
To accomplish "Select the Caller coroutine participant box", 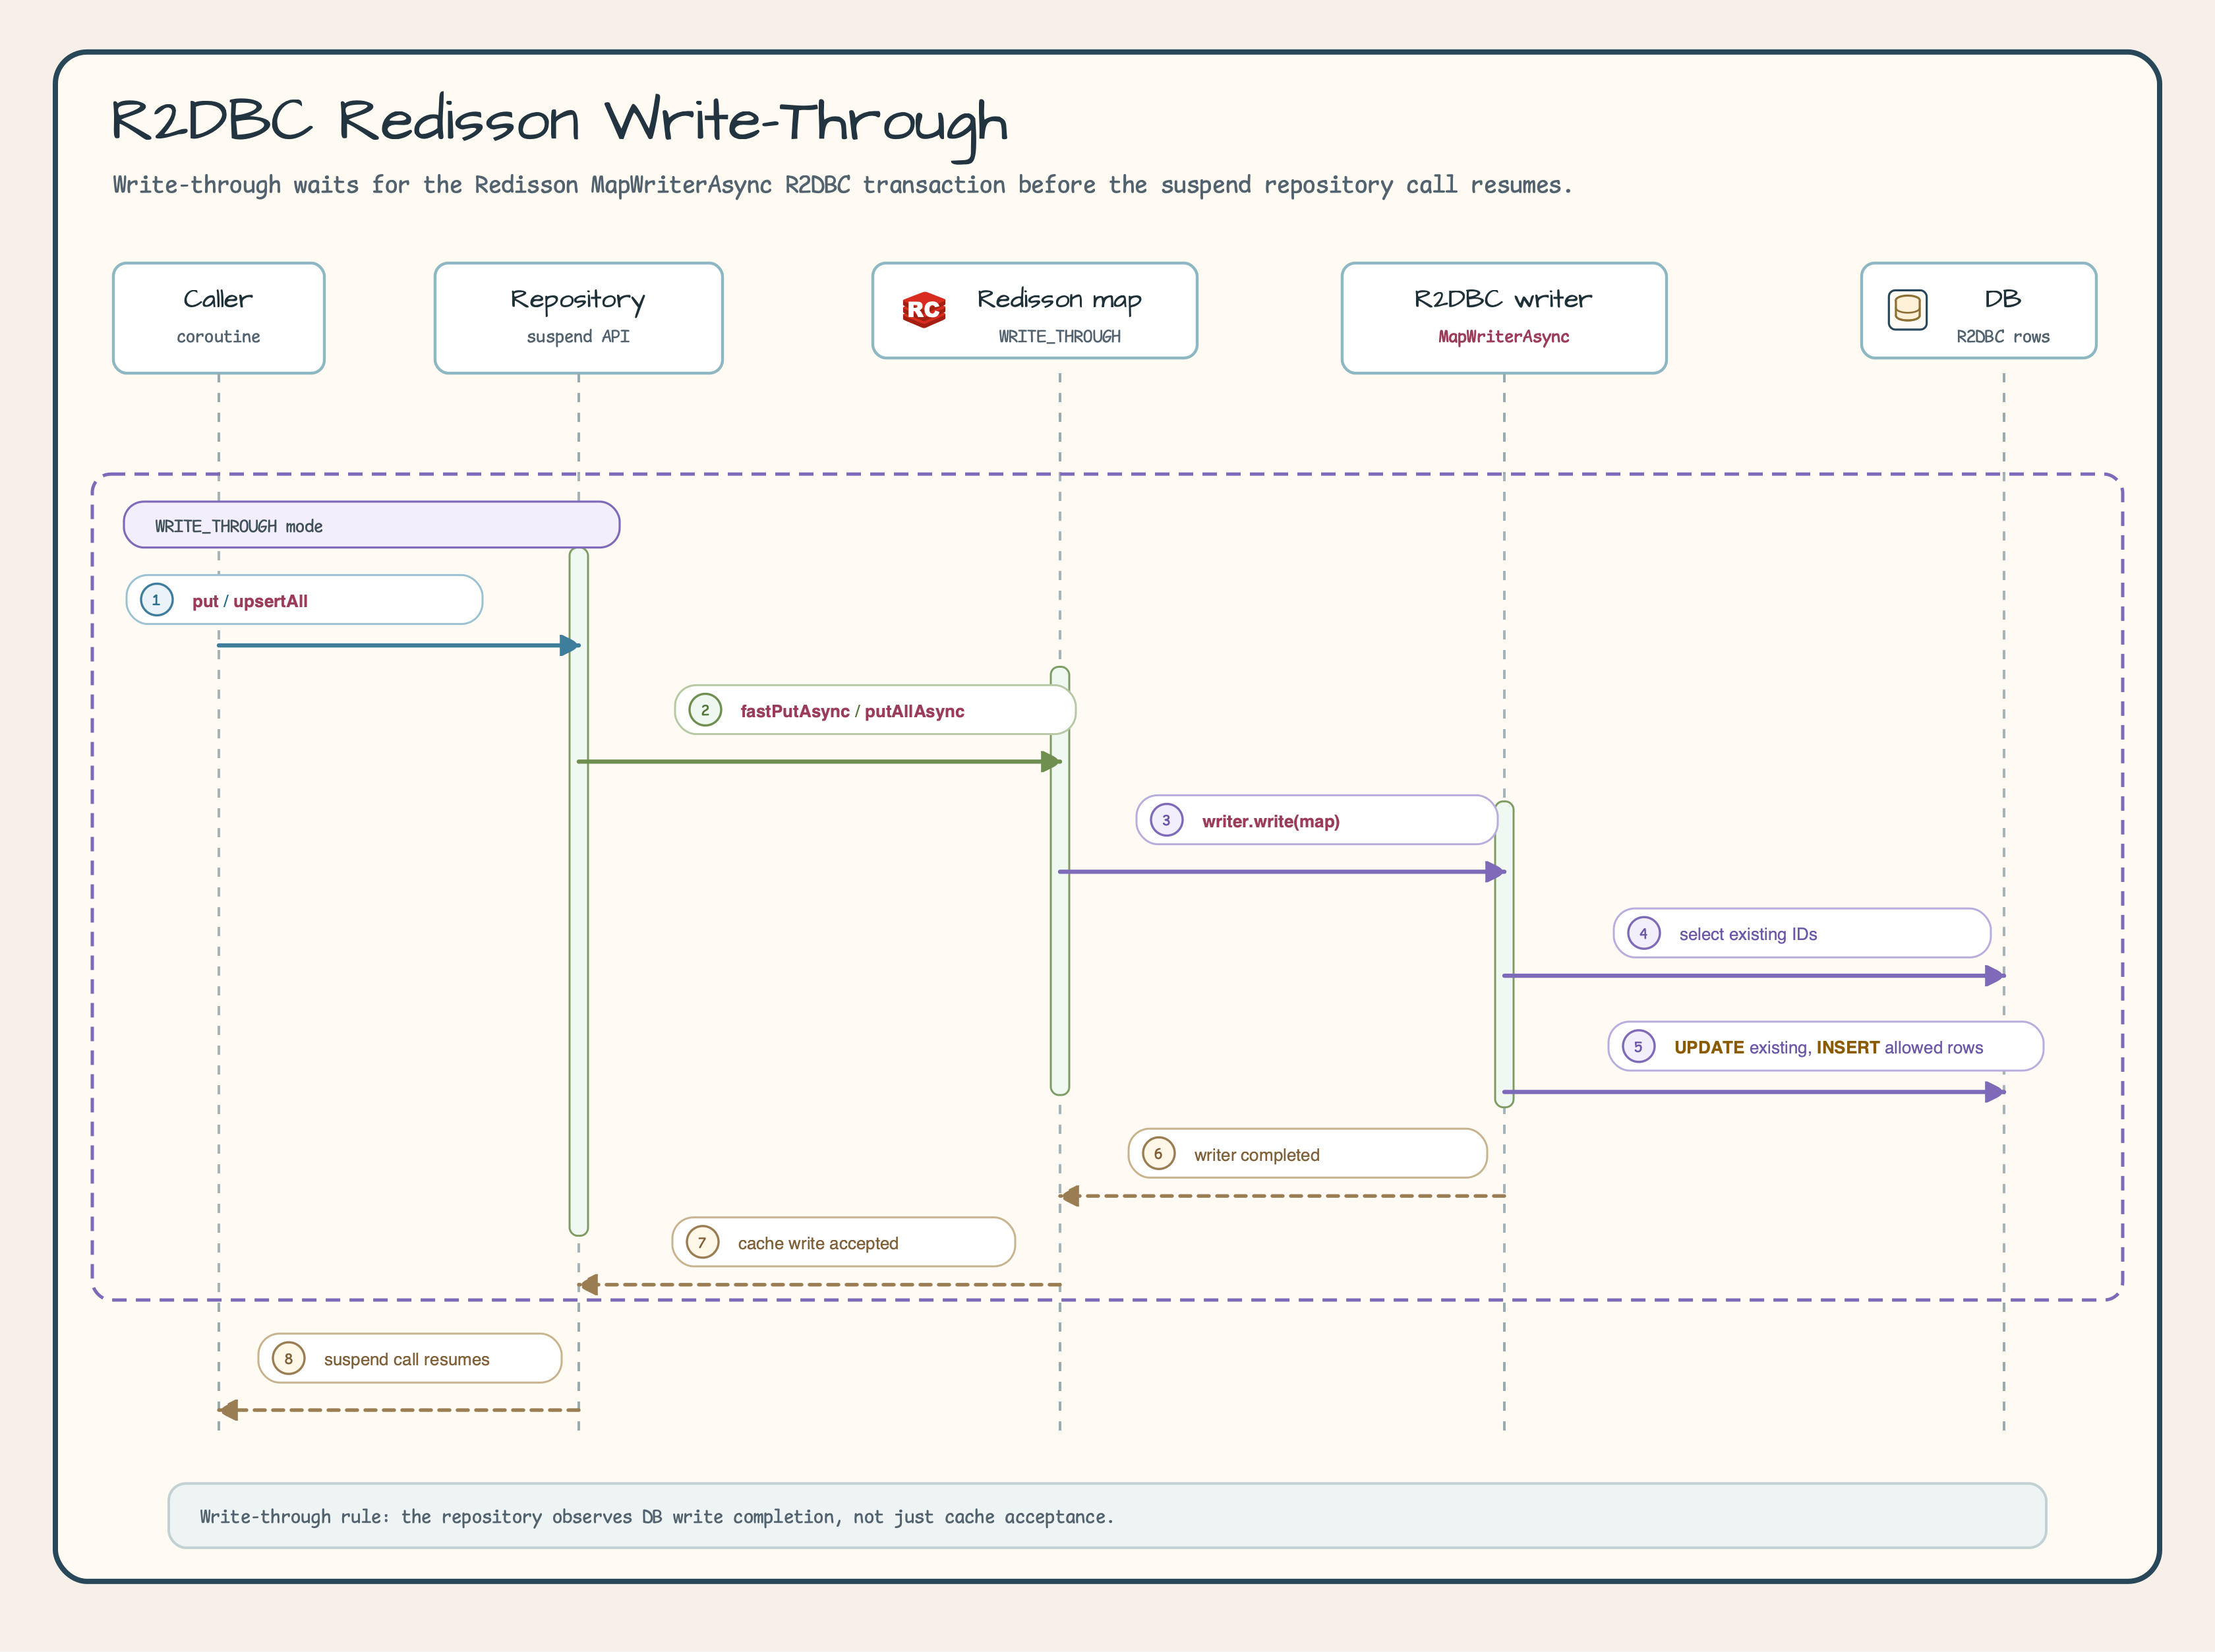I will pos(219,318).
